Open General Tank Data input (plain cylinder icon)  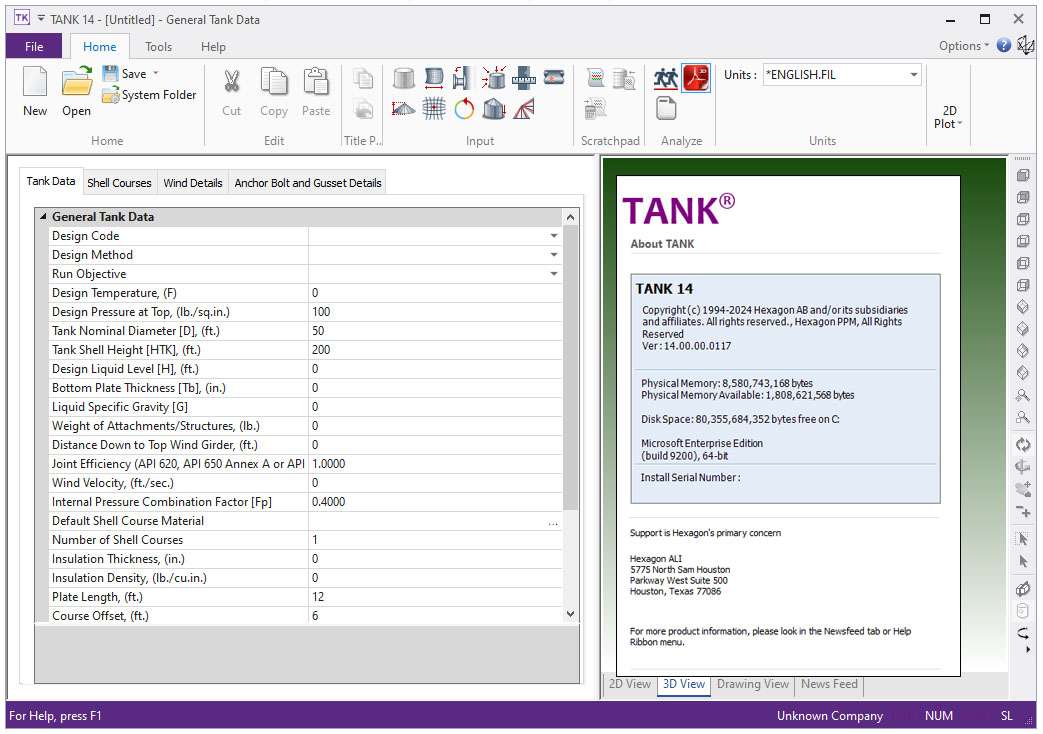[404, 79]
